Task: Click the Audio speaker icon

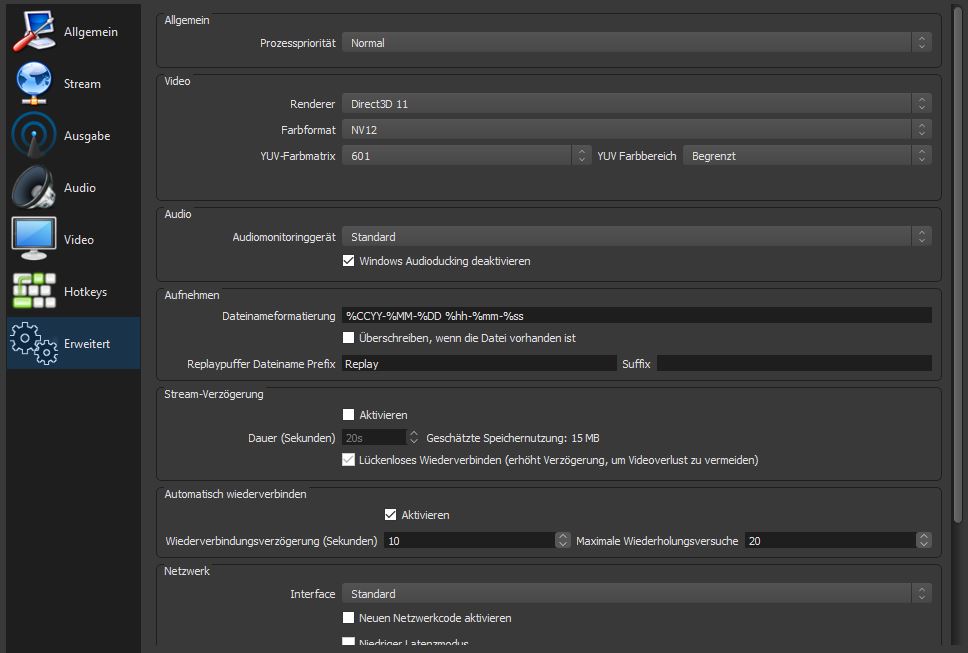Action: tap(34, 187)
